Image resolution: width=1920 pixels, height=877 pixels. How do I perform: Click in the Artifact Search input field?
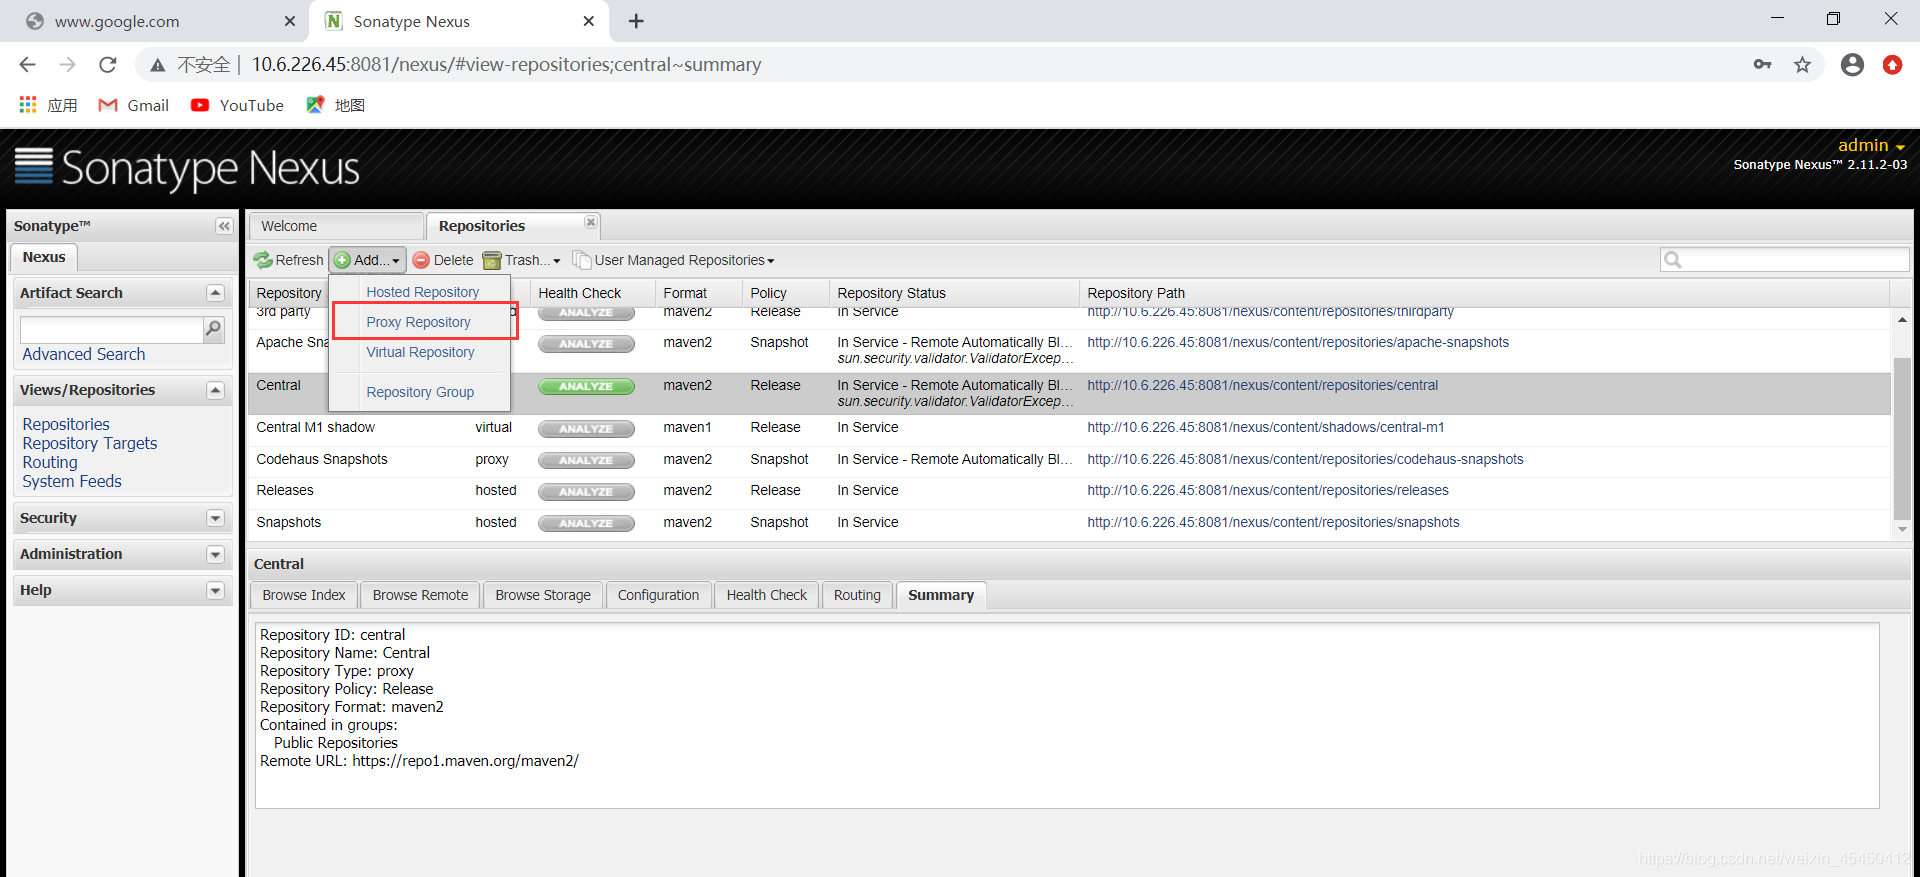tap(111, 329)
